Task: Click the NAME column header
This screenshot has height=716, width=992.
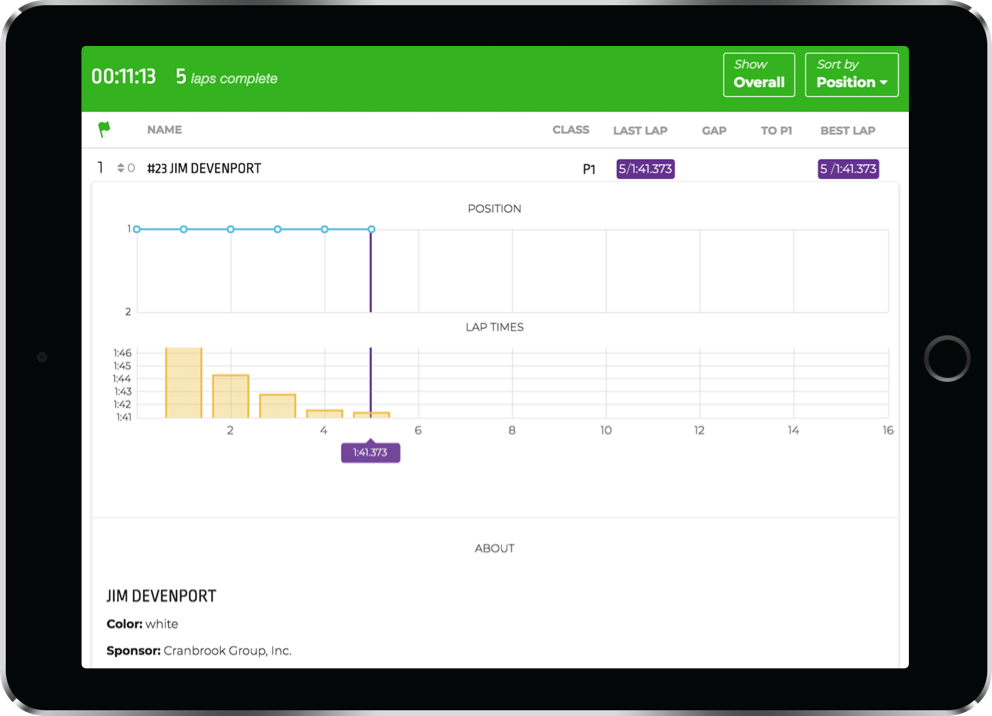Action: (164, 130)
